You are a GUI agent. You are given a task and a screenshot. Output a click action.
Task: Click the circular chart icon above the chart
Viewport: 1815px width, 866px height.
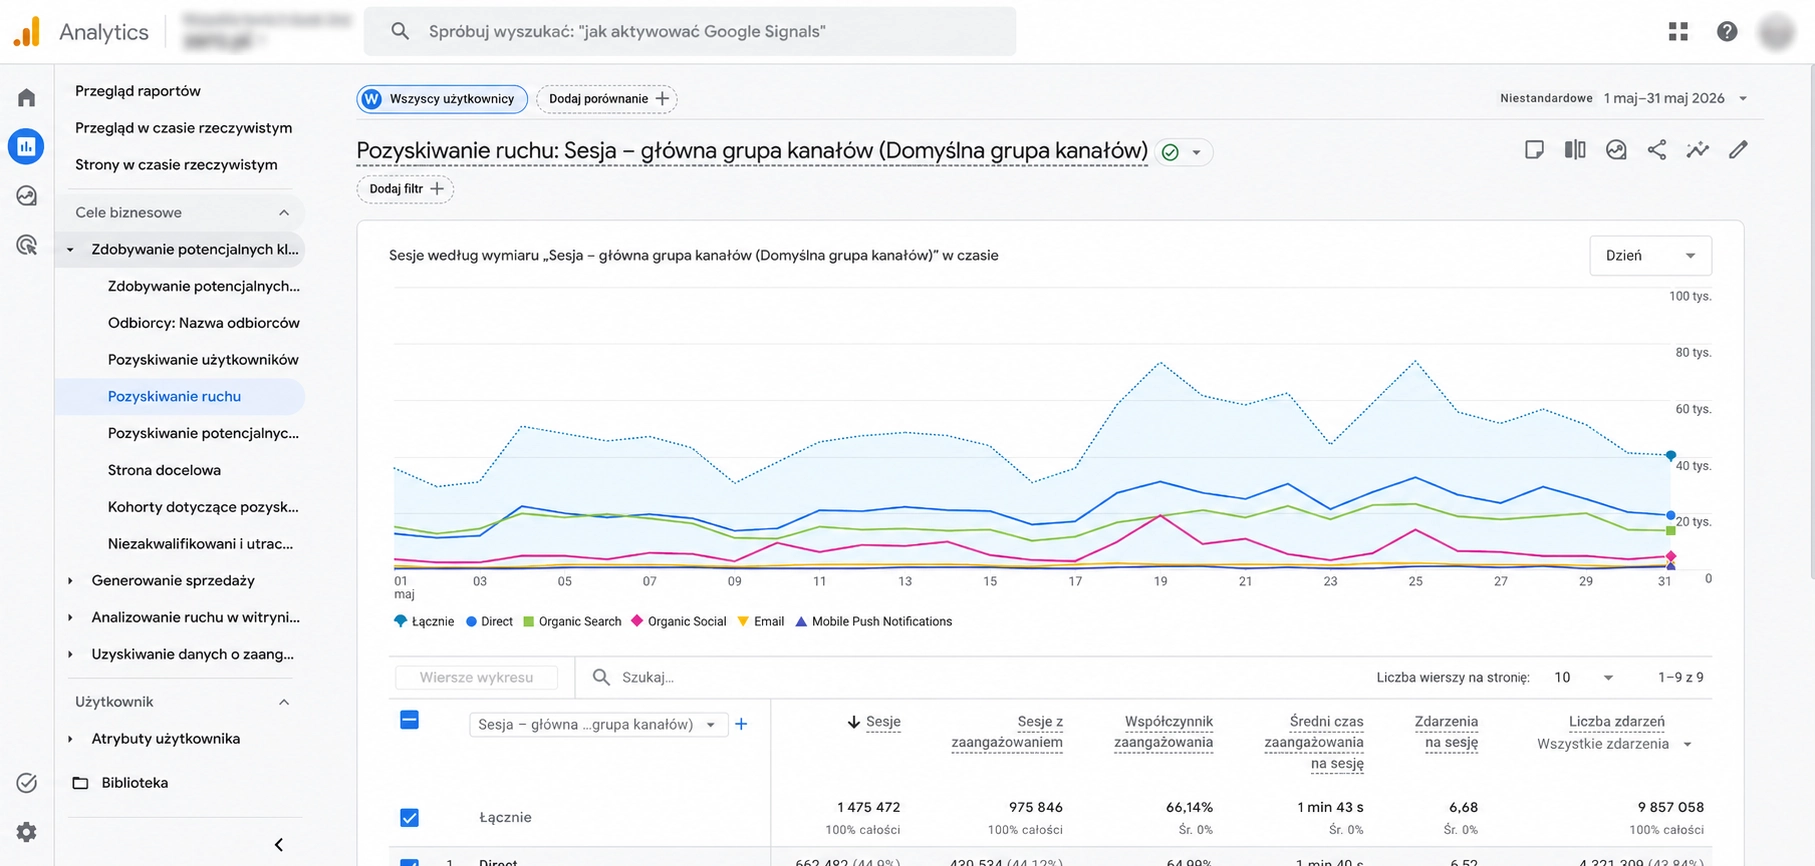[x=1616, y=150]
